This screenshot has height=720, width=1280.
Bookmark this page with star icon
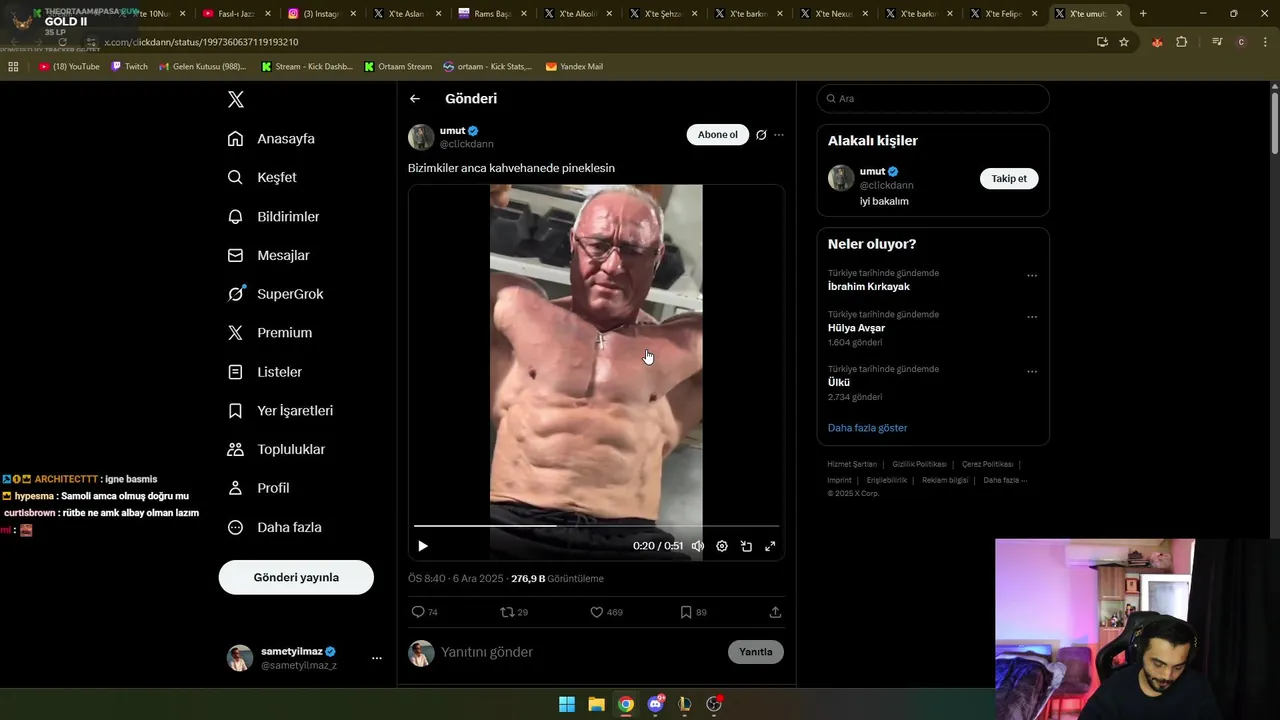pos(1124,42)
